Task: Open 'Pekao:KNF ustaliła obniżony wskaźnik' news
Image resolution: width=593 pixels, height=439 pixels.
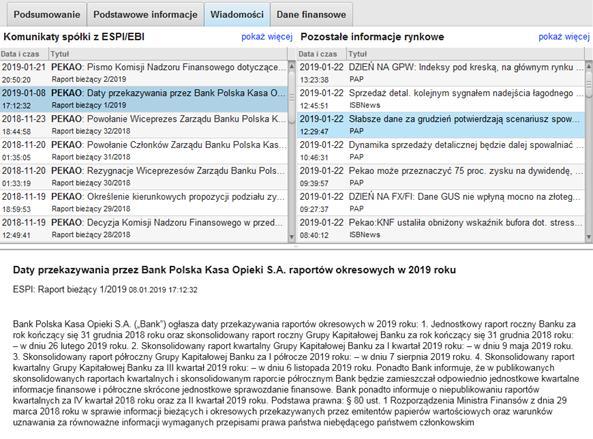Action: coord(441,228)
